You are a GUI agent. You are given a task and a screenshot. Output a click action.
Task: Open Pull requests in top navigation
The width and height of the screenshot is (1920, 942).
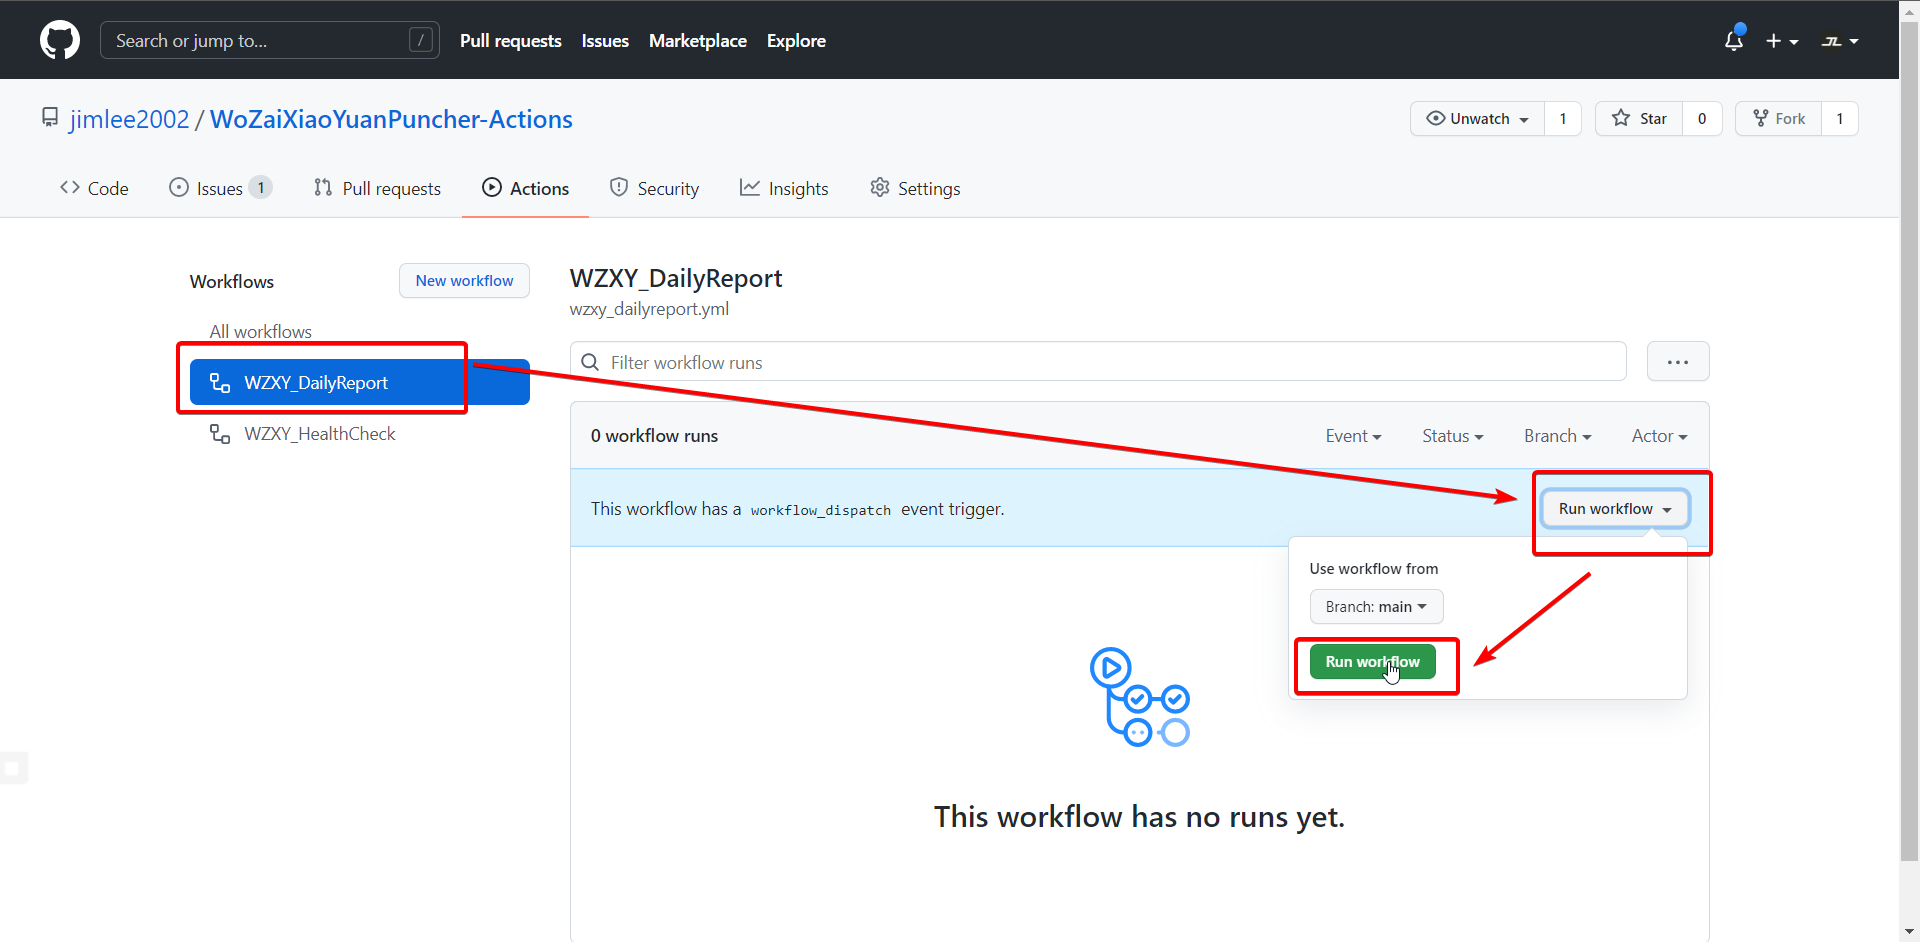[x=511, y=41]
